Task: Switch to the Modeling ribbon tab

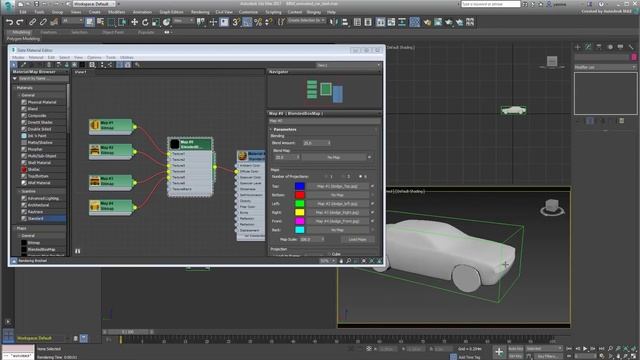Action: point(21,32)
